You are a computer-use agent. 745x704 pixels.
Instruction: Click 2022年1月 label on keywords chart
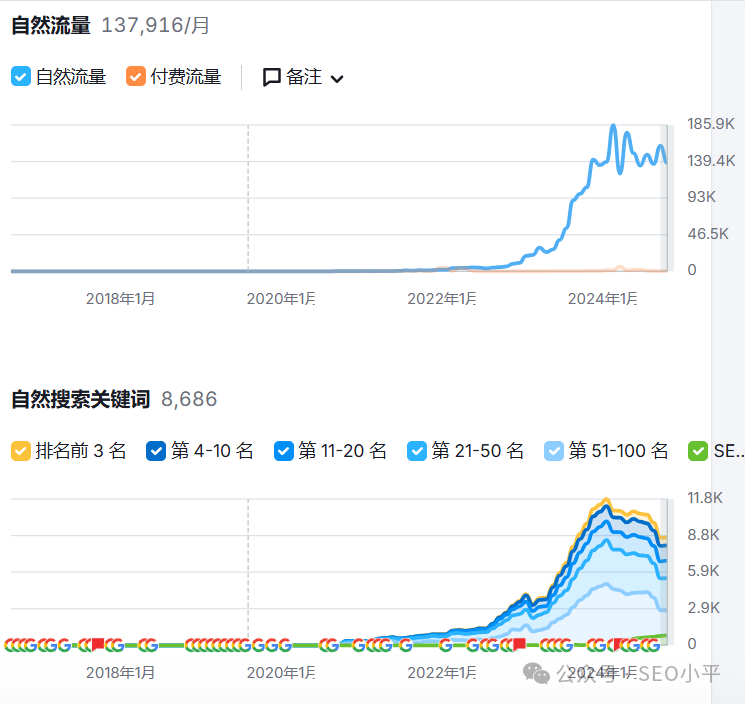point(442,673)
